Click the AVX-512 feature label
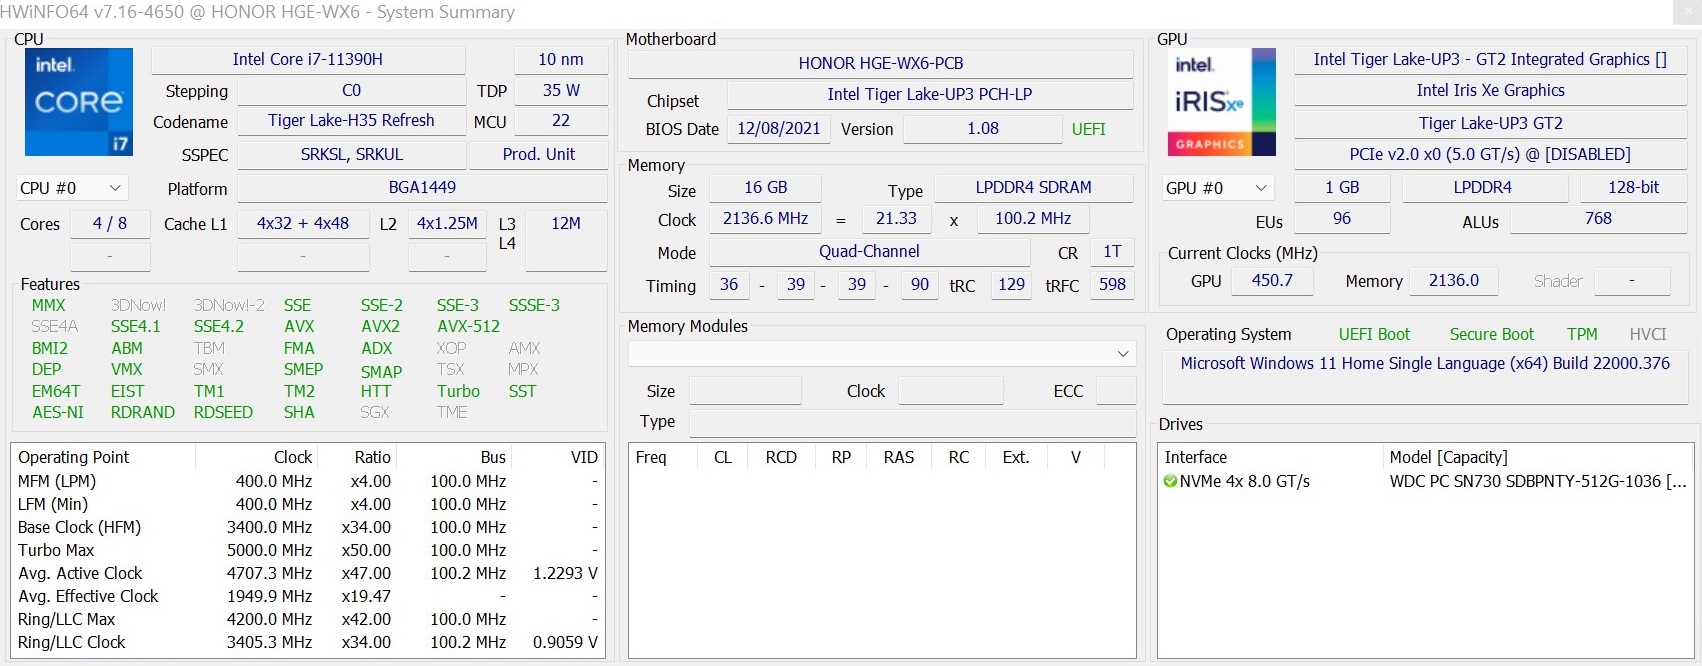This screenshot has width=1702, height=666. 468,326
